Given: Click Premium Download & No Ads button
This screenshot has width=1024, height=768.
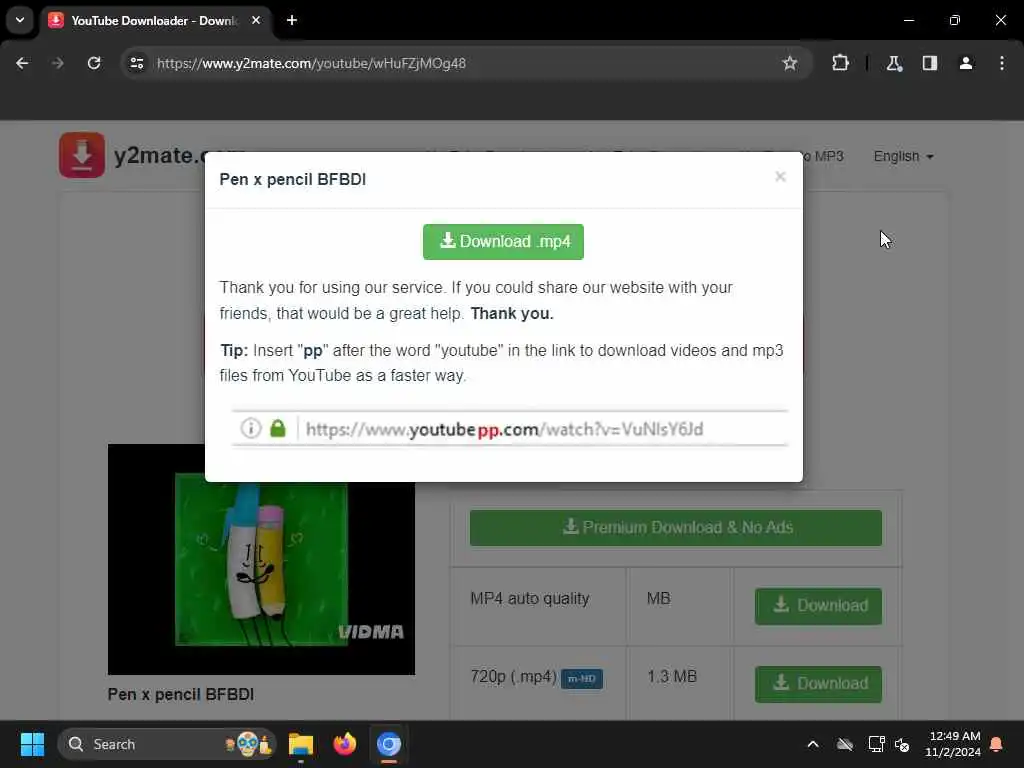Looking at the screenshot, I should tap(676, 528).
